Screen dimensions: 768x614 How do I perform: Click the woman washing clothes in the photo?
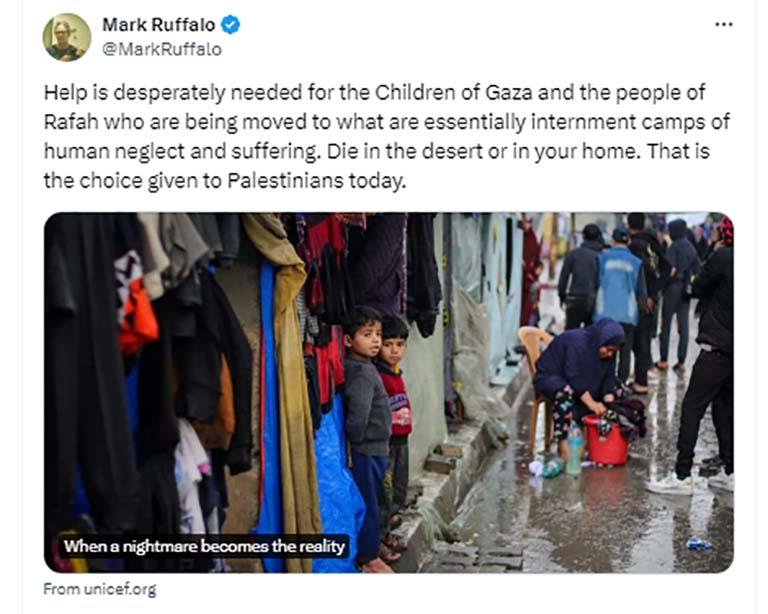click(583, 377)
